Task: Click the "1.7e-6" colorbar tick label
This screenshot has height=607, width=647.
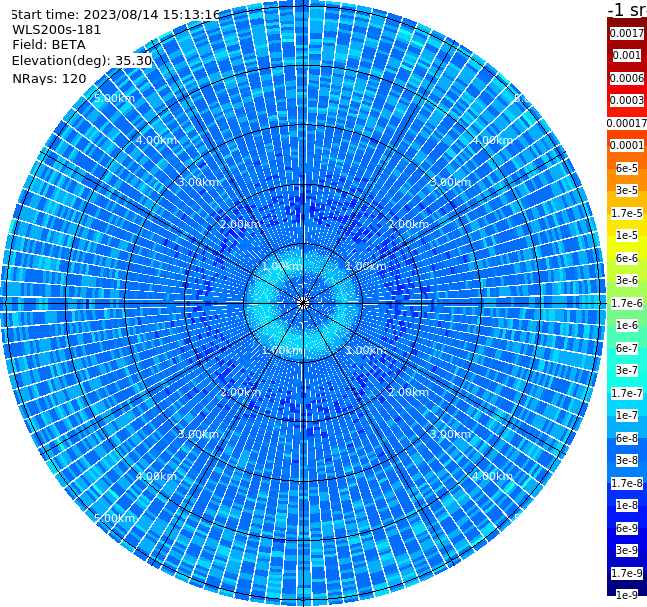Action: [627, 303]
